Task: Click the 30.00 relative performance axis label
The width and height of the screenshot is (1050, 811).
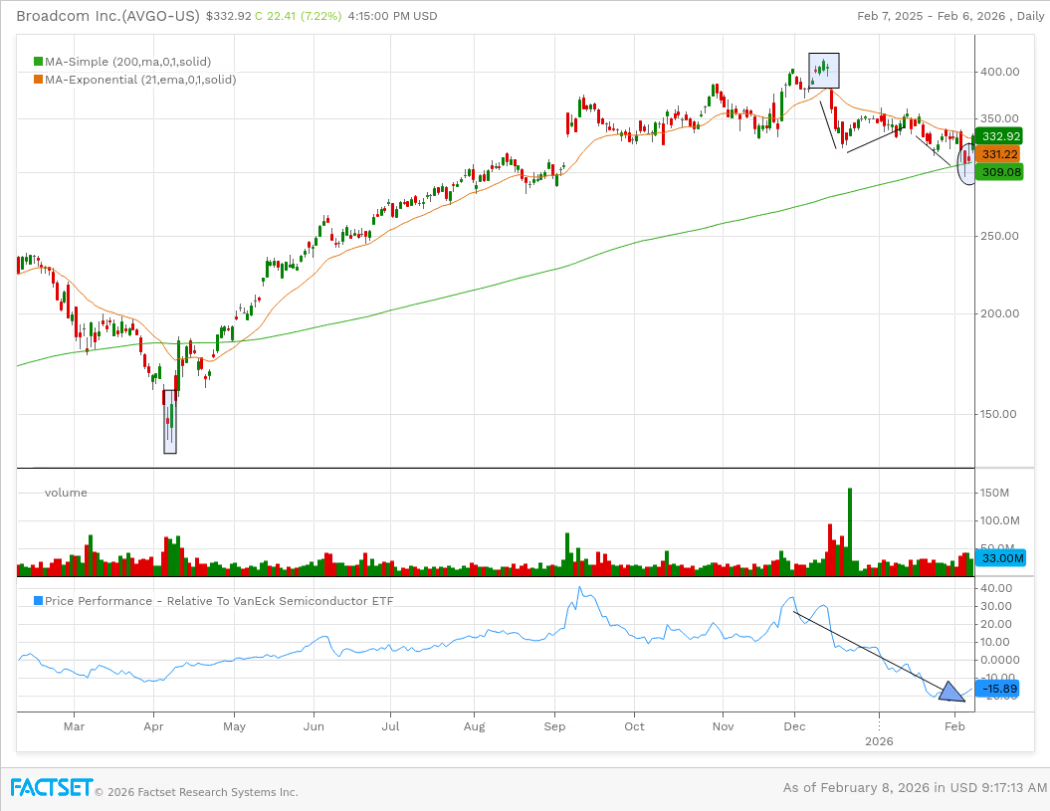Action: [996, 606]
